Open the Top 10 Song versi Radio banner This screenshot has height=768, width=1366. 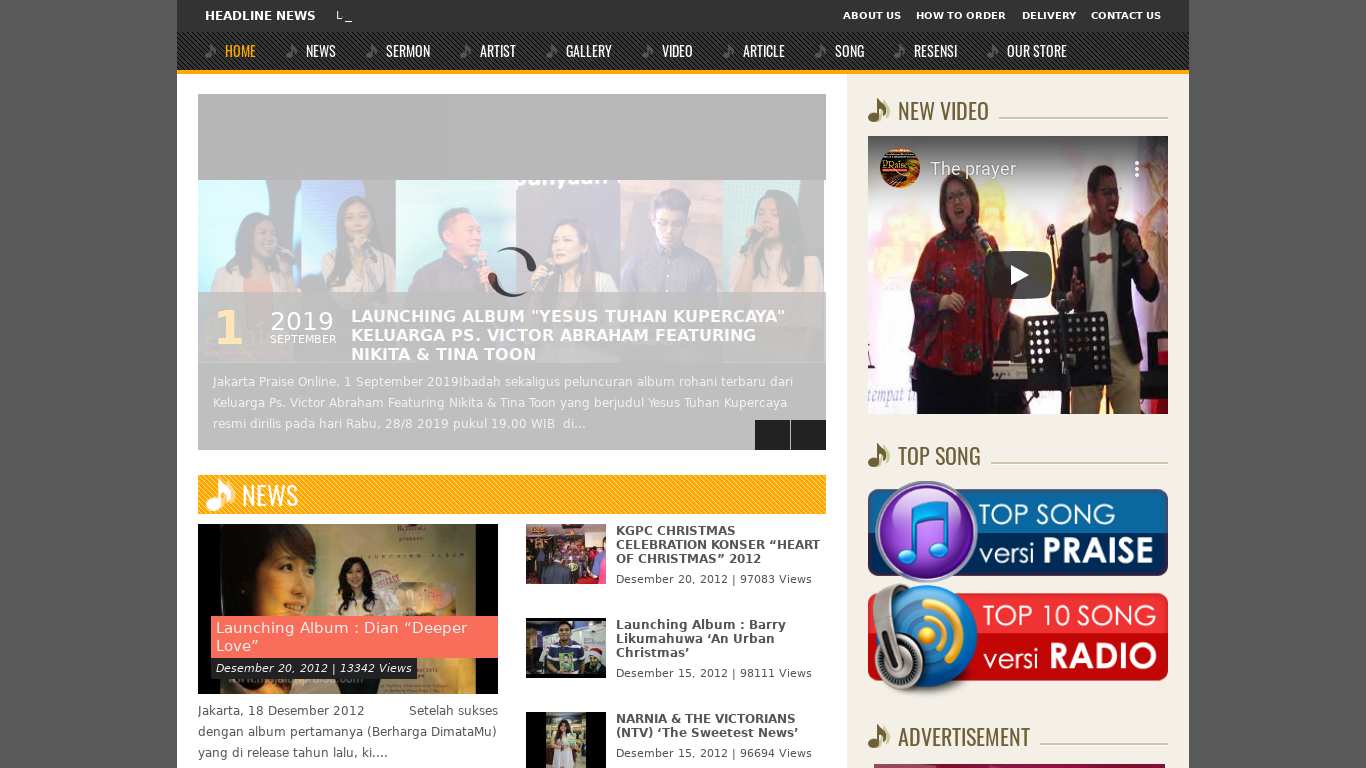coord(1017,637)
